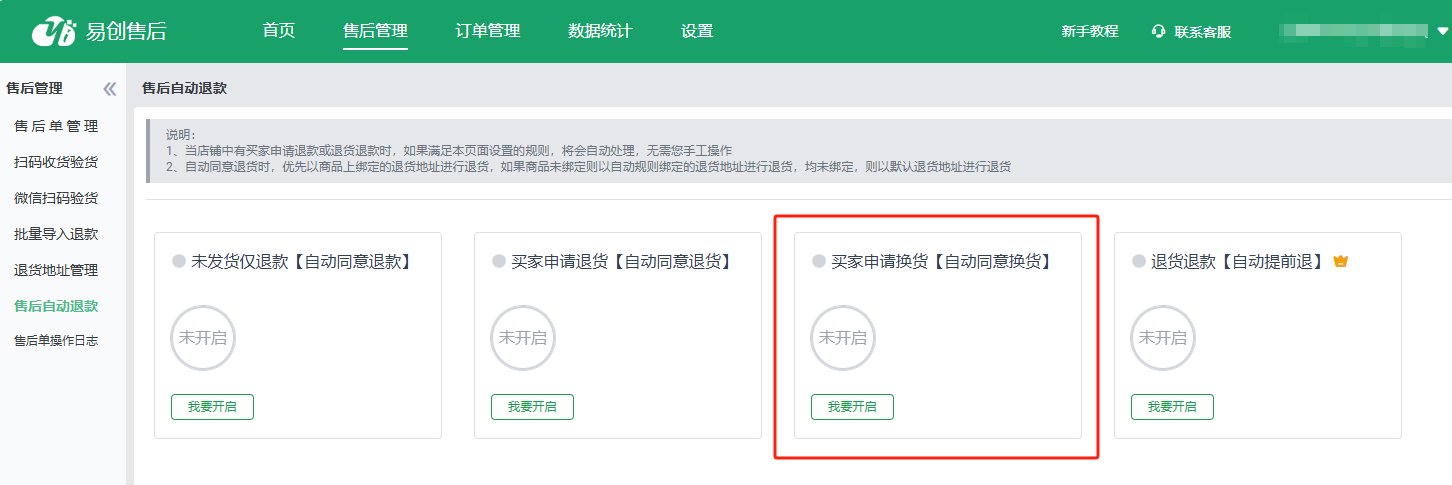Image resolution: width=1452 pixels, height=485 pixels.
Task: Click 我要开启 for 未发货仅退款
Action: tap(212, 407)
